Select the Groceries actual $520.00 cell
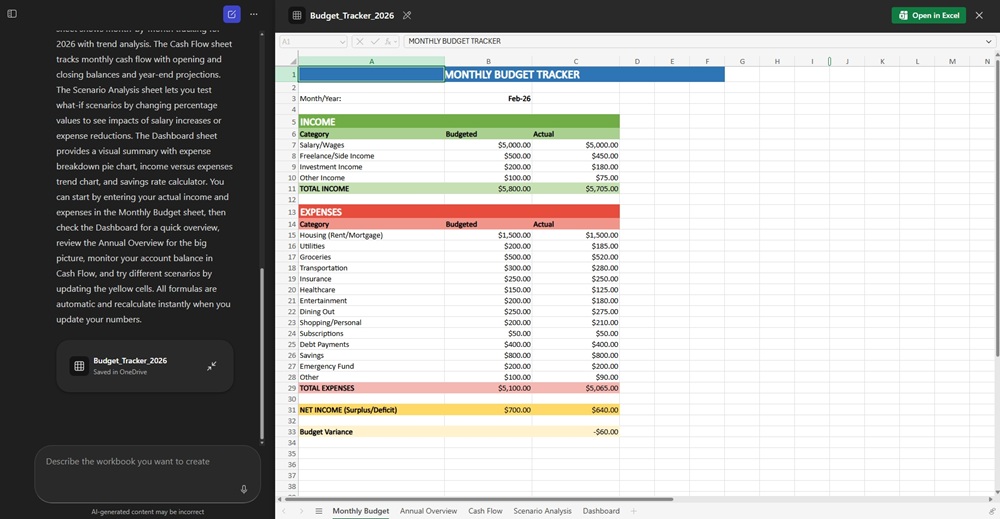This screenshot has height=519, width=1000. [x=576, y=257]
